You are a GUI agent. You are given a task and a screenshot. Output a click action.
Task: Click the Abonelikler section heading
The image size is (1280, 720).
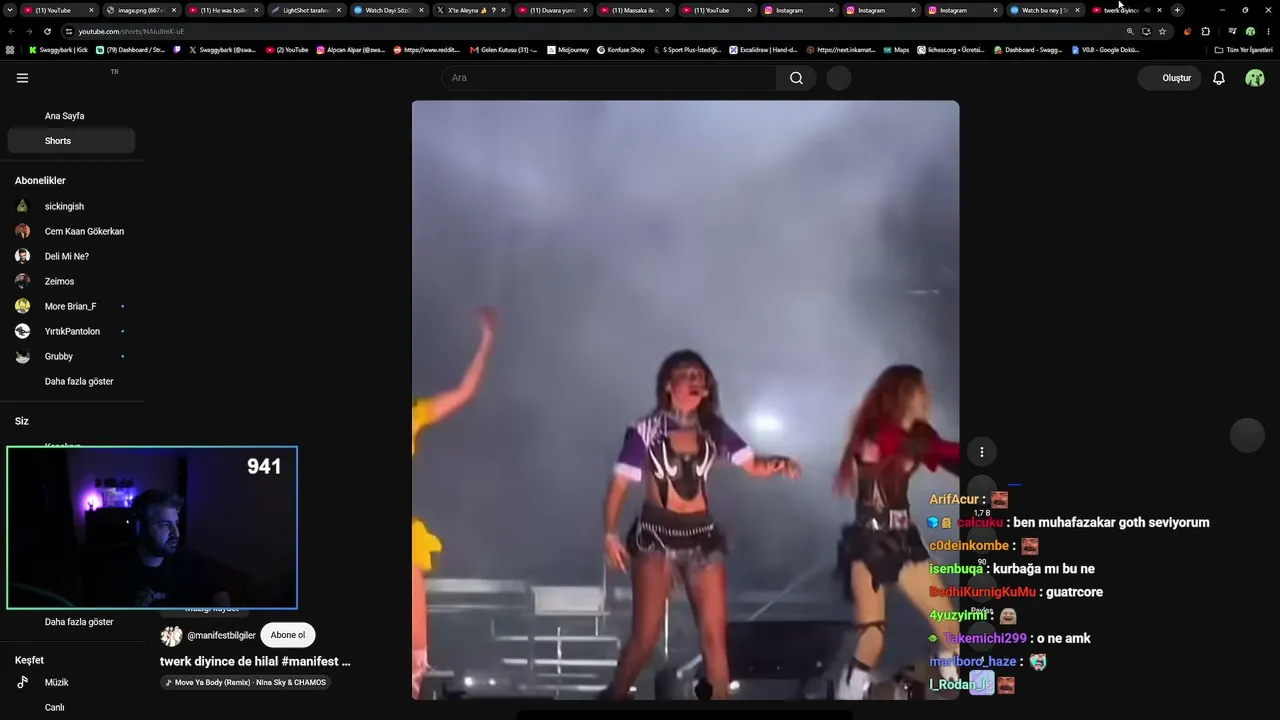40,181
